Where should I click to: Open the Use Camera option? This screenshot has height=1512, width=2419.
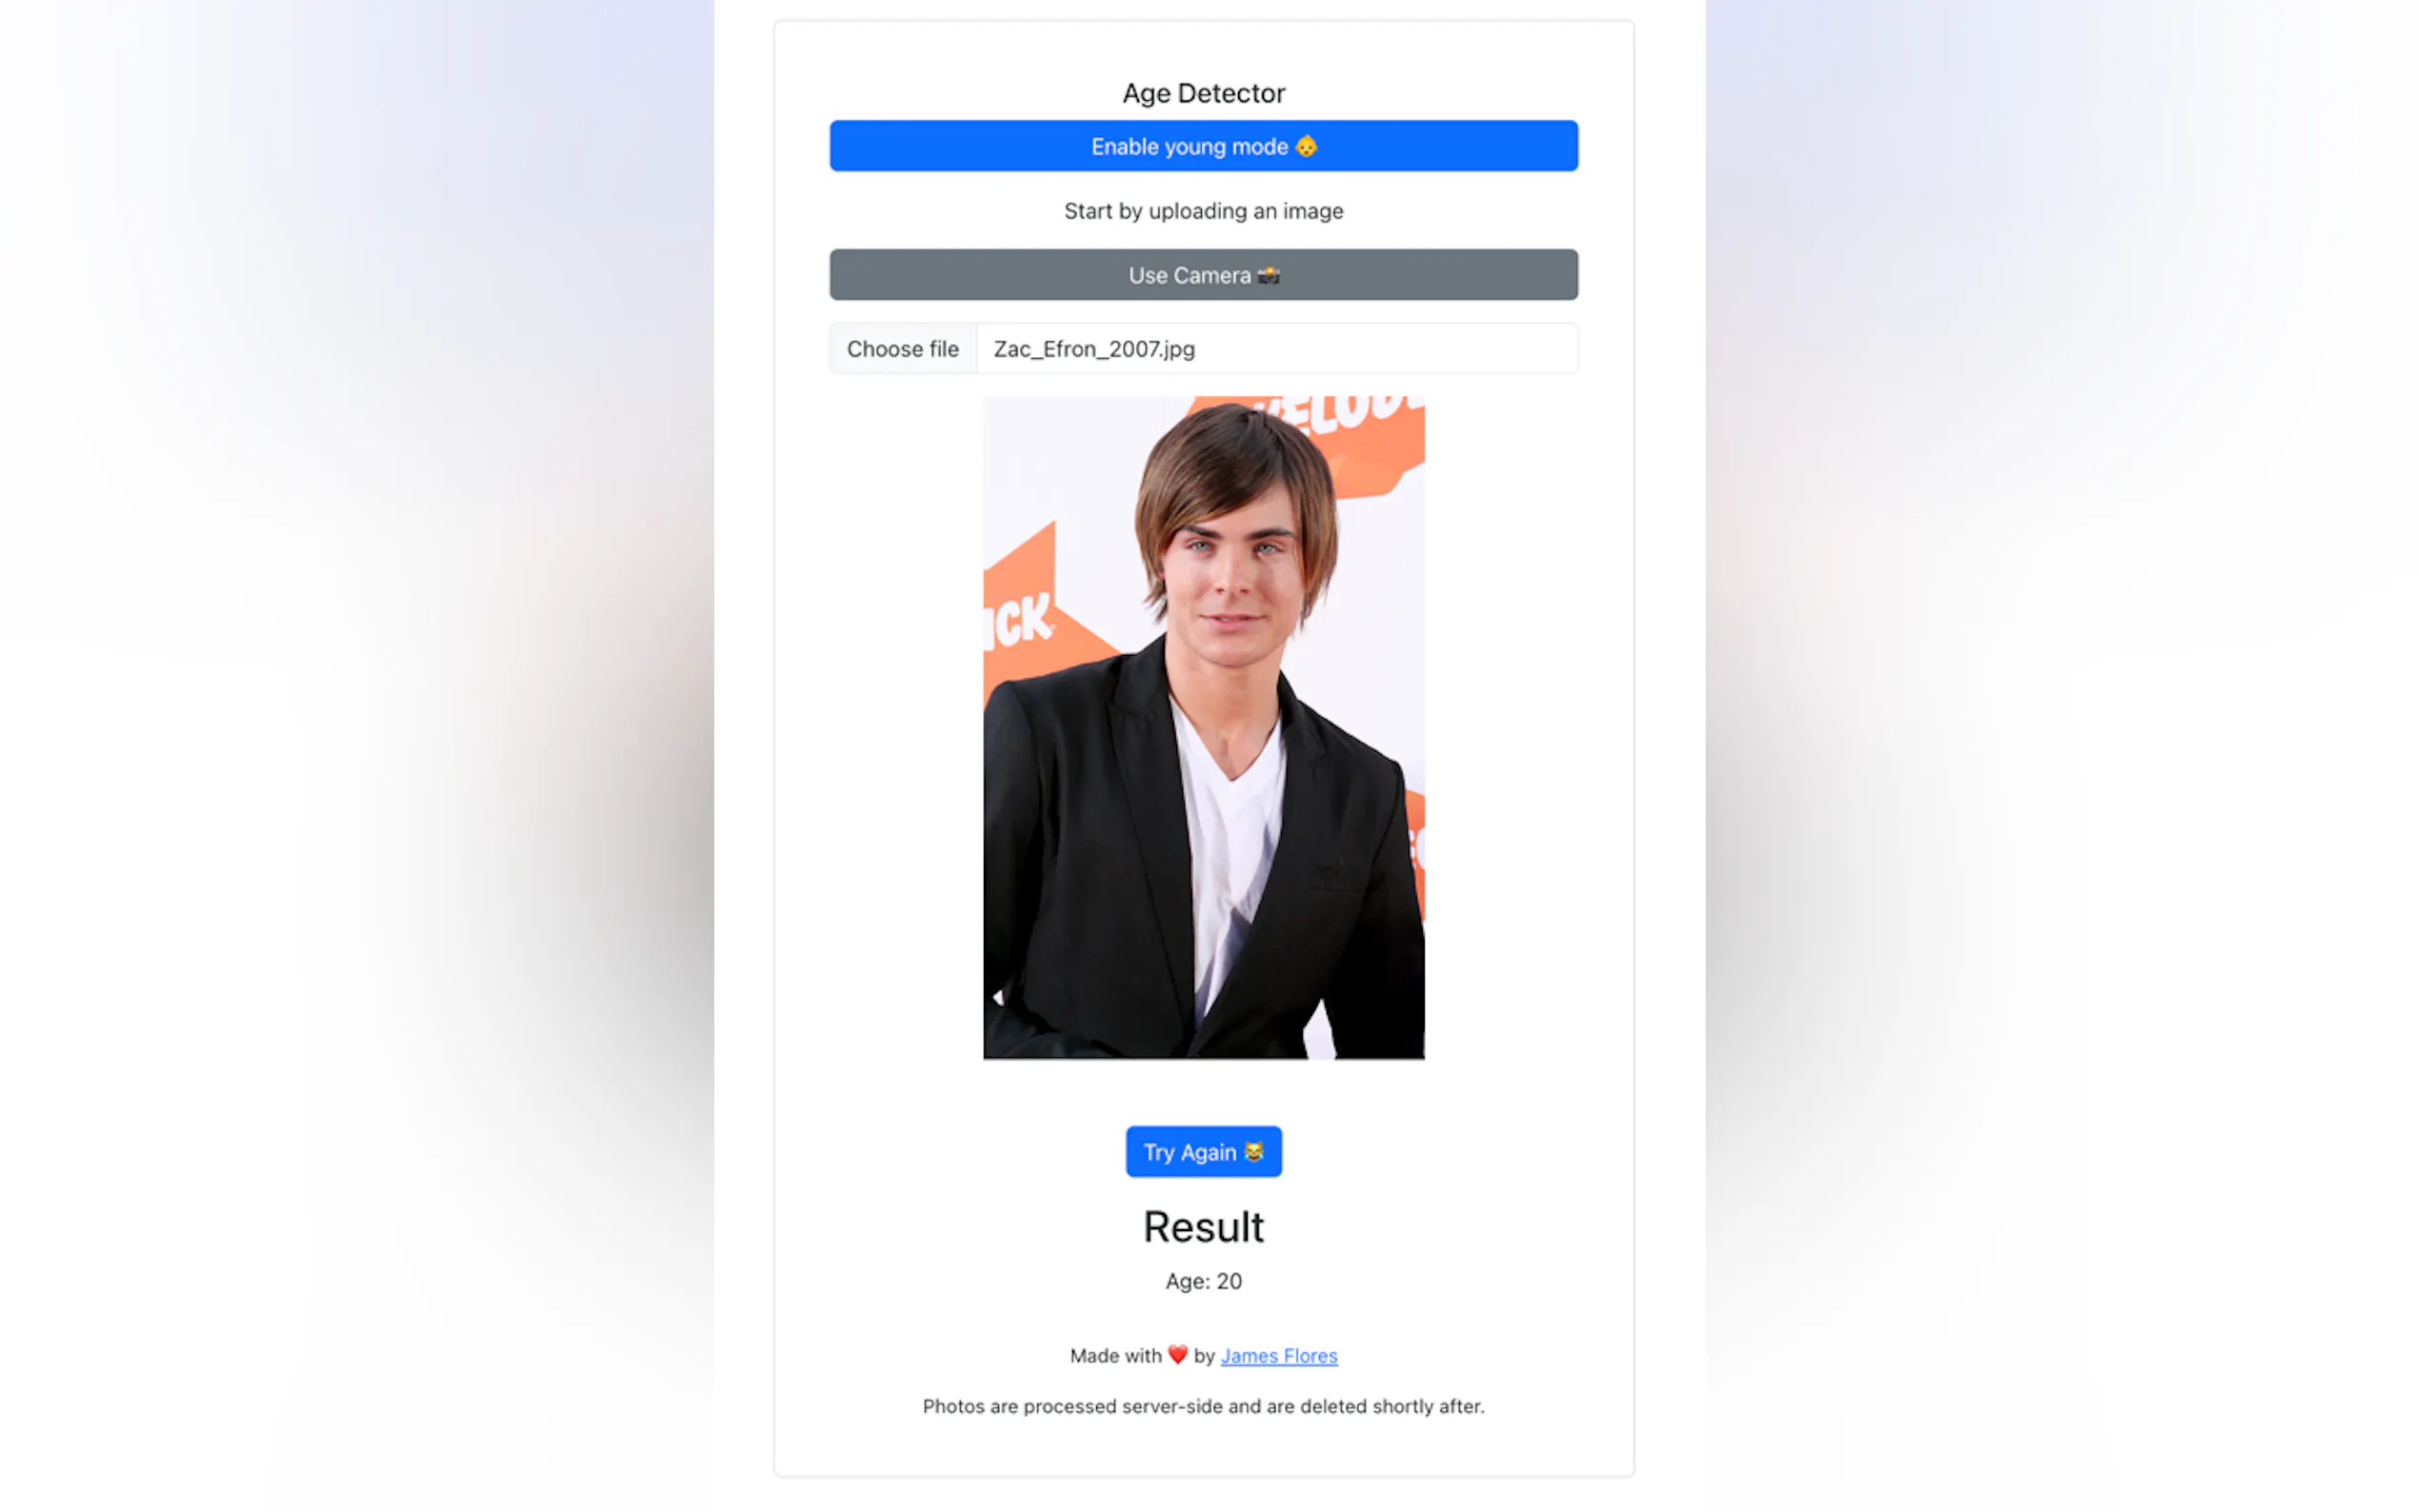coord(1203,275)
